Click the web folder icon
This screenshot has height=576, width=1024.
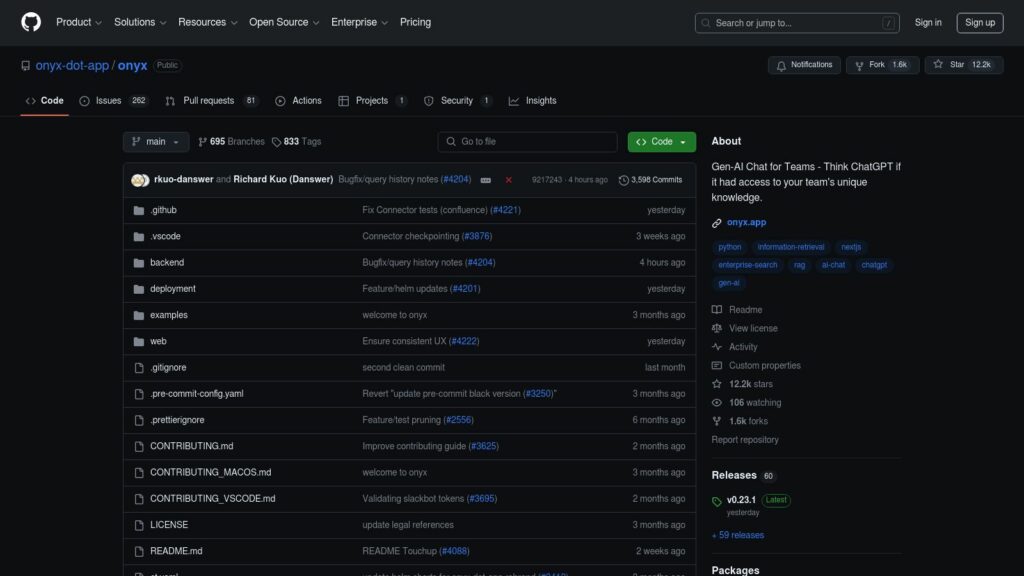tap(138, 342)
